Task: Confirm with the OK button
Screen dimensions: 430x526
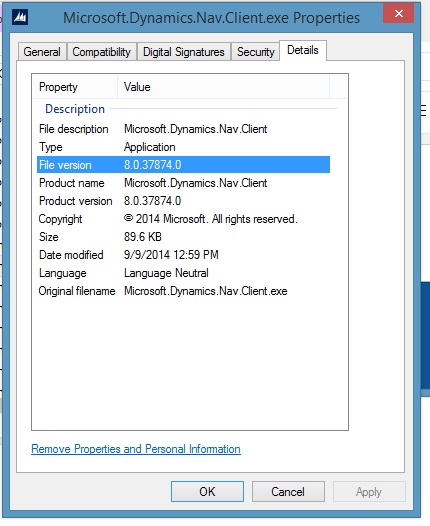Action: tap(207, 492)
